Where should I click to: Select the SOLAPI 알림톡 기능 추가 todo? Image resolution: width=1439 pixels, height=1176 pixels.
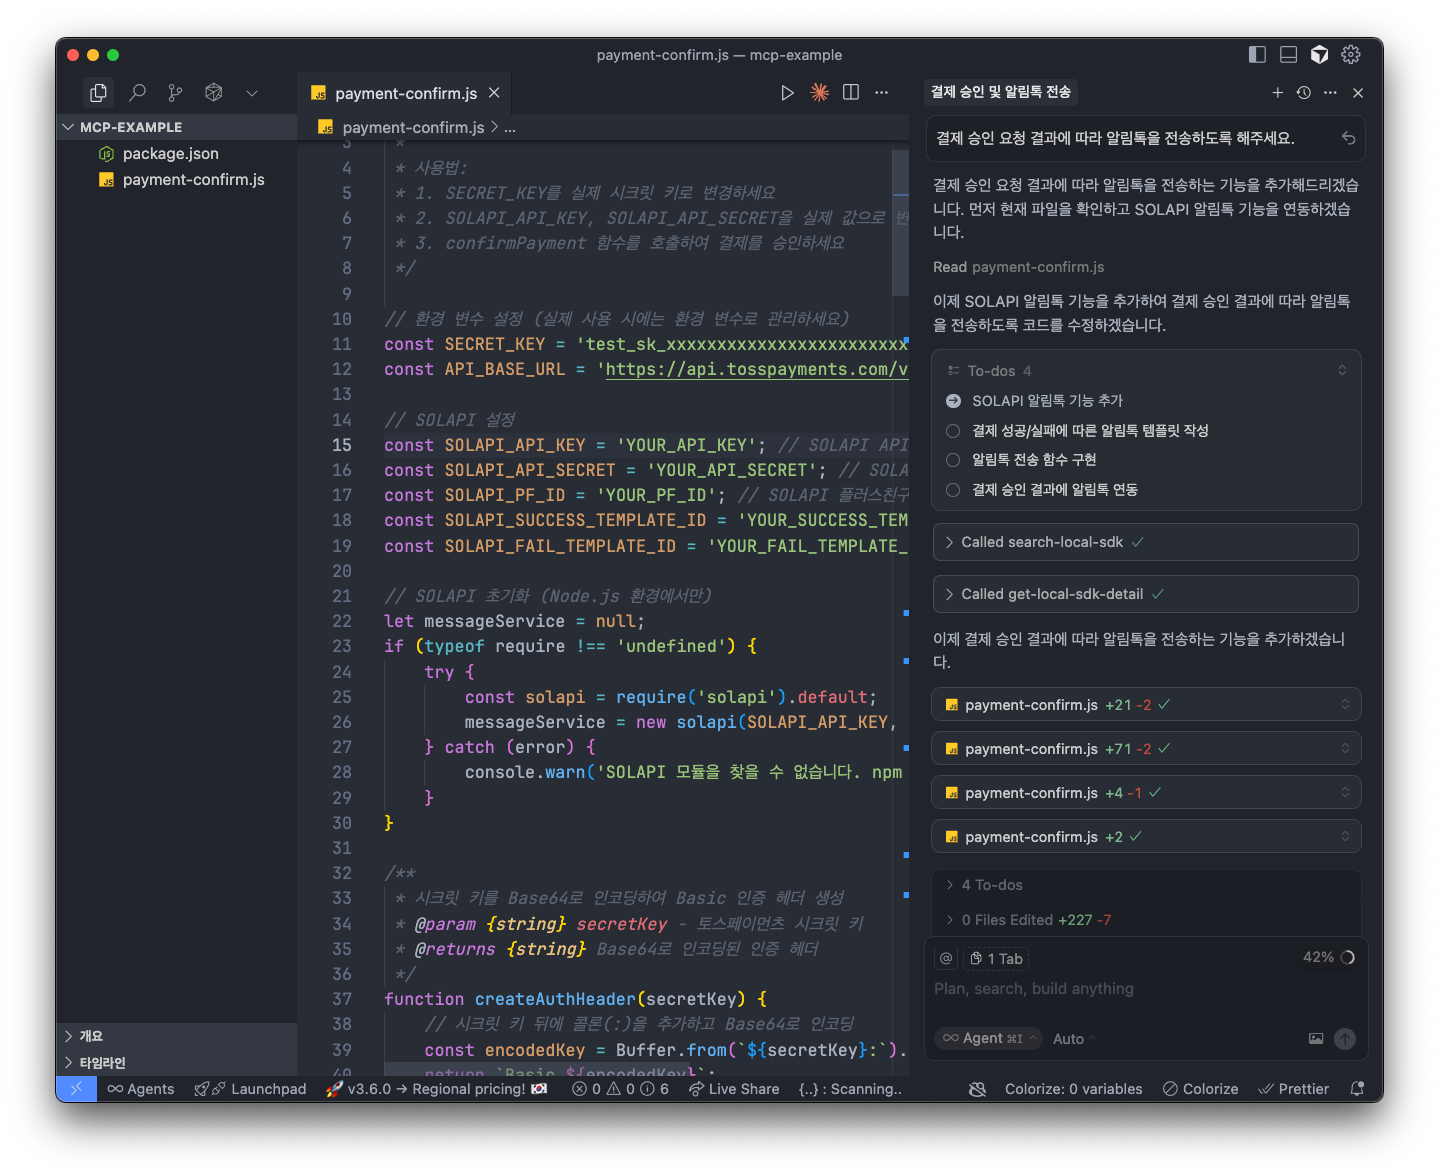coord(1047,400)
